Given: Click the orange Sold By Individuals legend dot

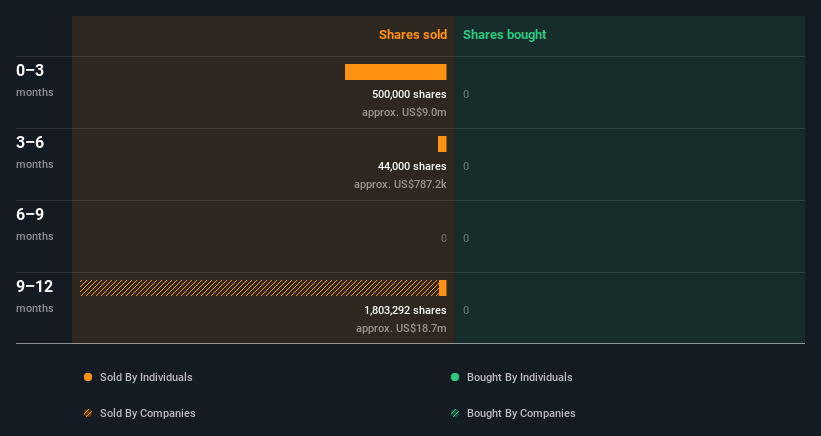Looking at the screenshot, I should coord(88,377).
